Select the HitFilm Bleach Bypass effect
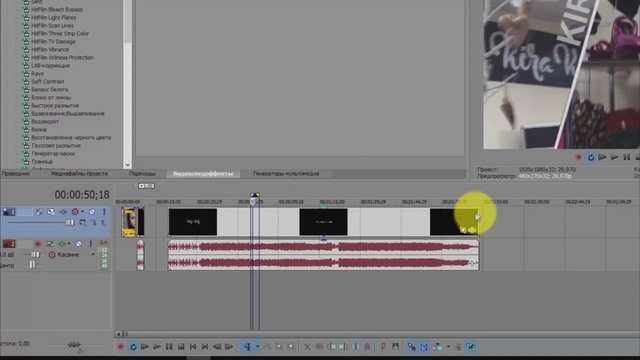This screenshot has height=360, width=640. pyautogui.click(x=57, y=9)
